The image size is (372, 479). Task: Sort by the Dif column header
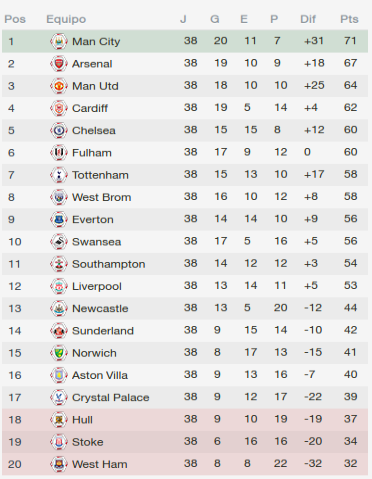pyautogui.click(x=308, y=19)
